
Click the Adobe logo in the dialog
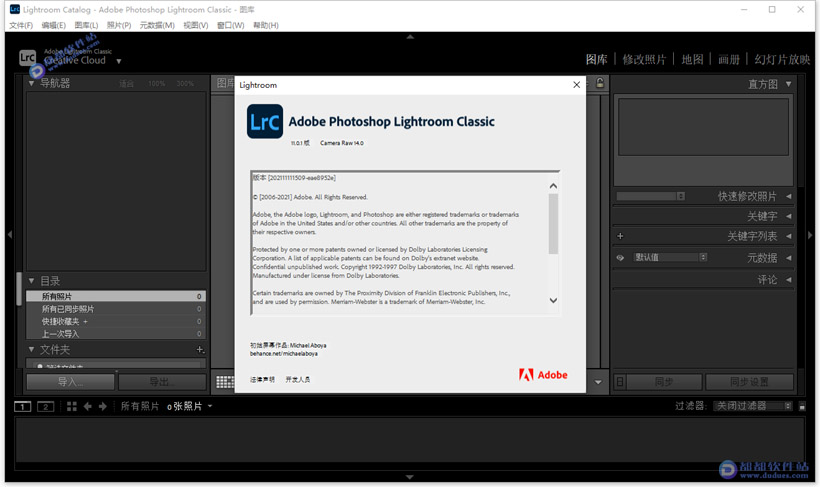pyautogui.click(x=543, y=375)
